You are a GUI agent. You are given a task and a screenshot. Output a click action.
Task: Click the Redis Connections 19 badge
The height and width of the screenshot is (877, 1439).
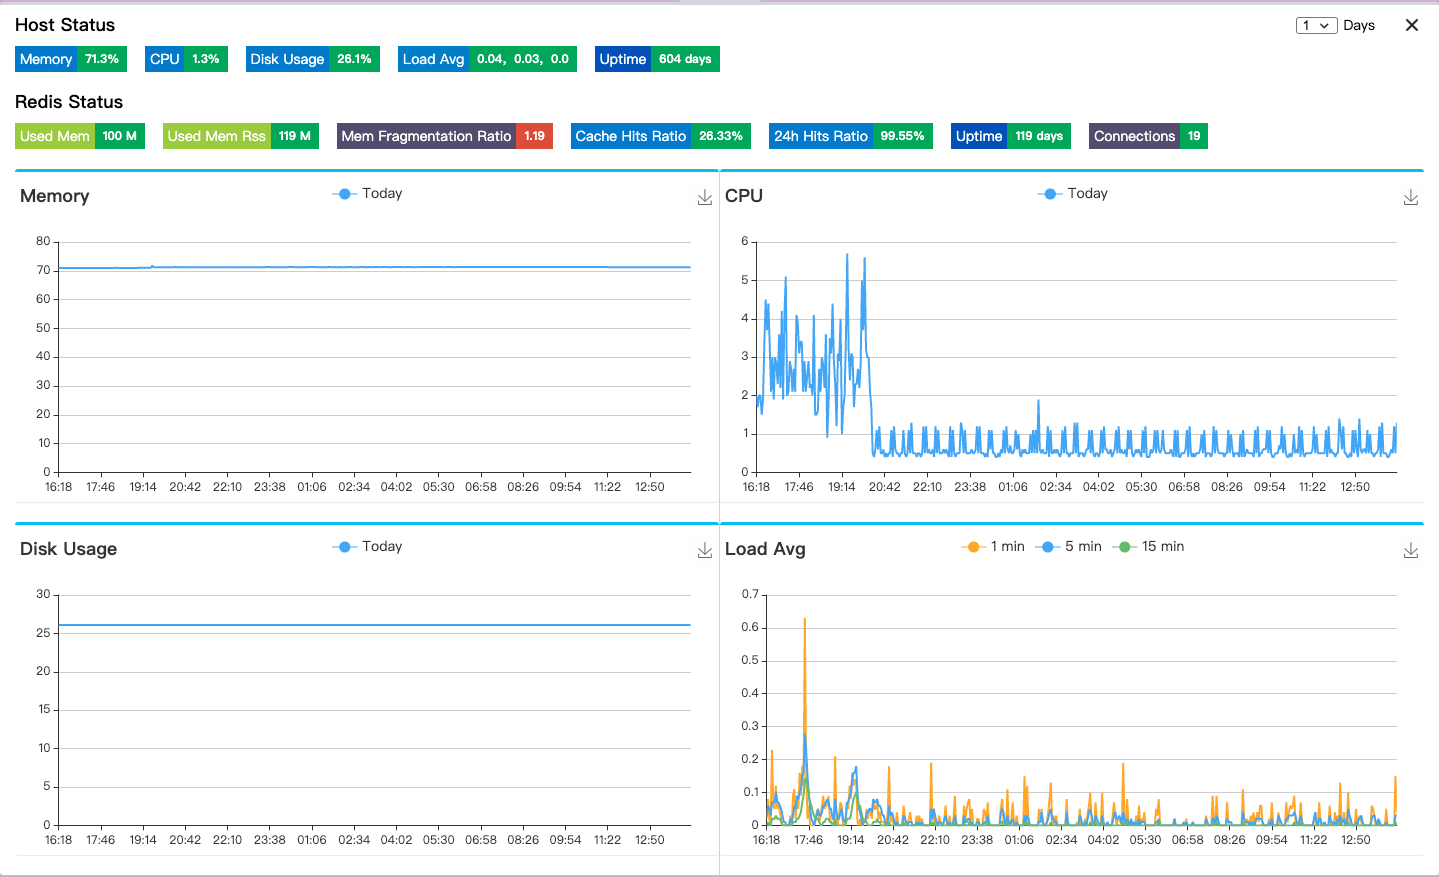(x=1148, y=136)
